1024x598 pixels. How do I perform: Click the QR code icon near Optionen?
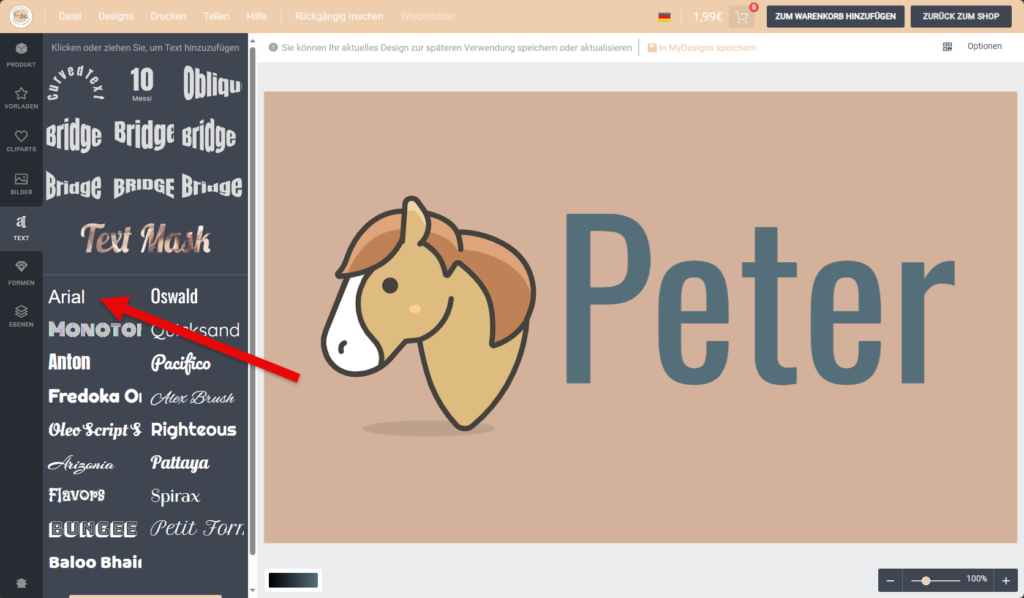[947, 47]
